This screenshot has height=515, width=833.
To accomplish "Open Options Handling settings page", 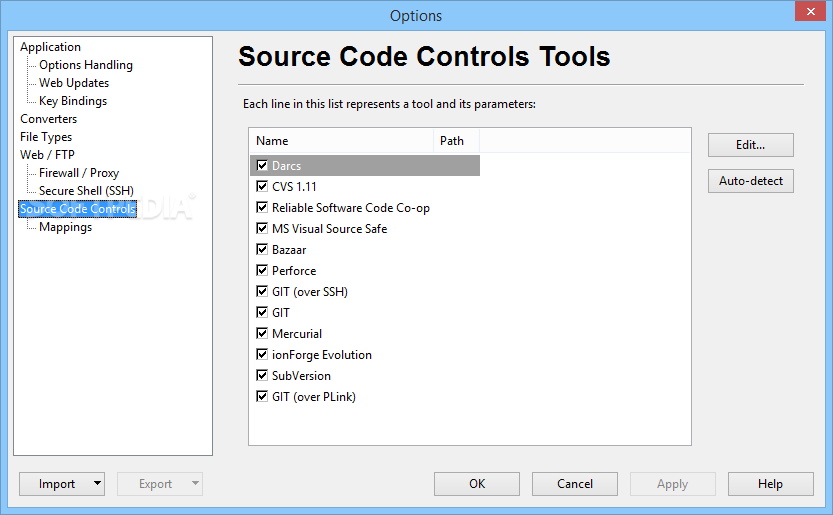I will (86, 65).
